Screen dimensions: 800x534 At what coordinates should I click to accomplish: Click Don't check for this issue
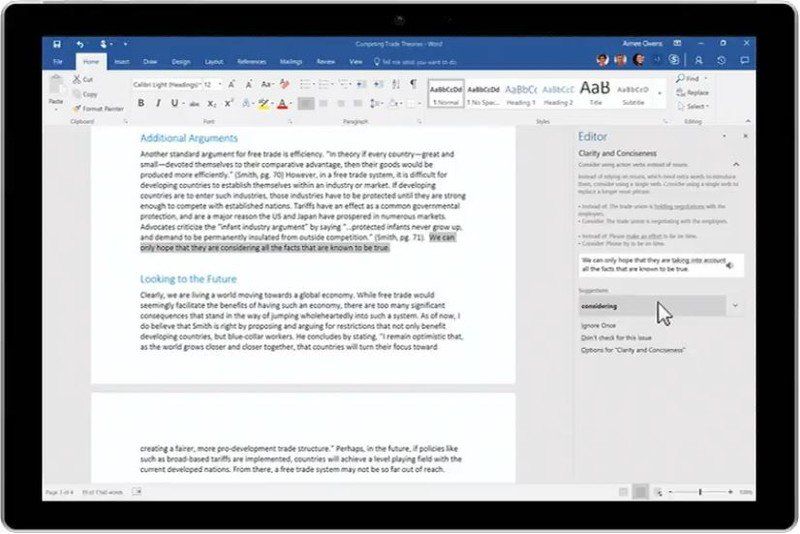pos(616,338)
